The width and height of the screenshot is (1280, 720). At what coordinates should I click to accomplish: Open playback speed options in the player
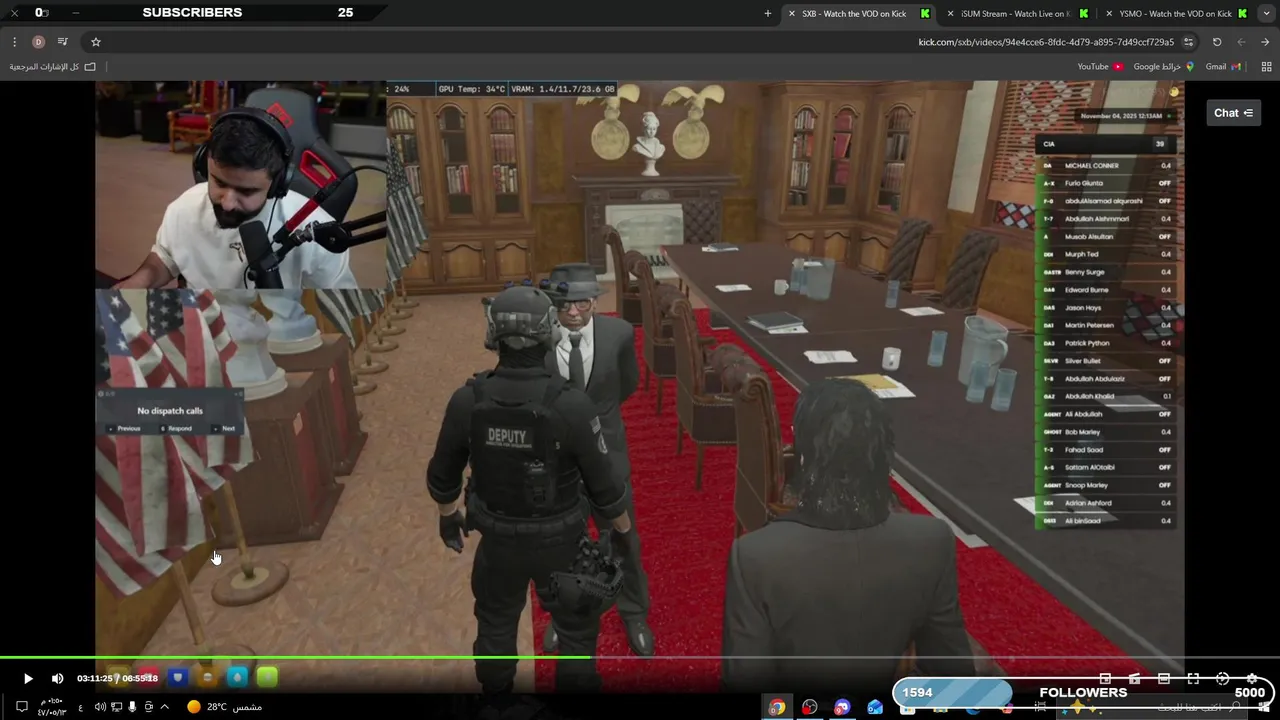point(1222,679)
